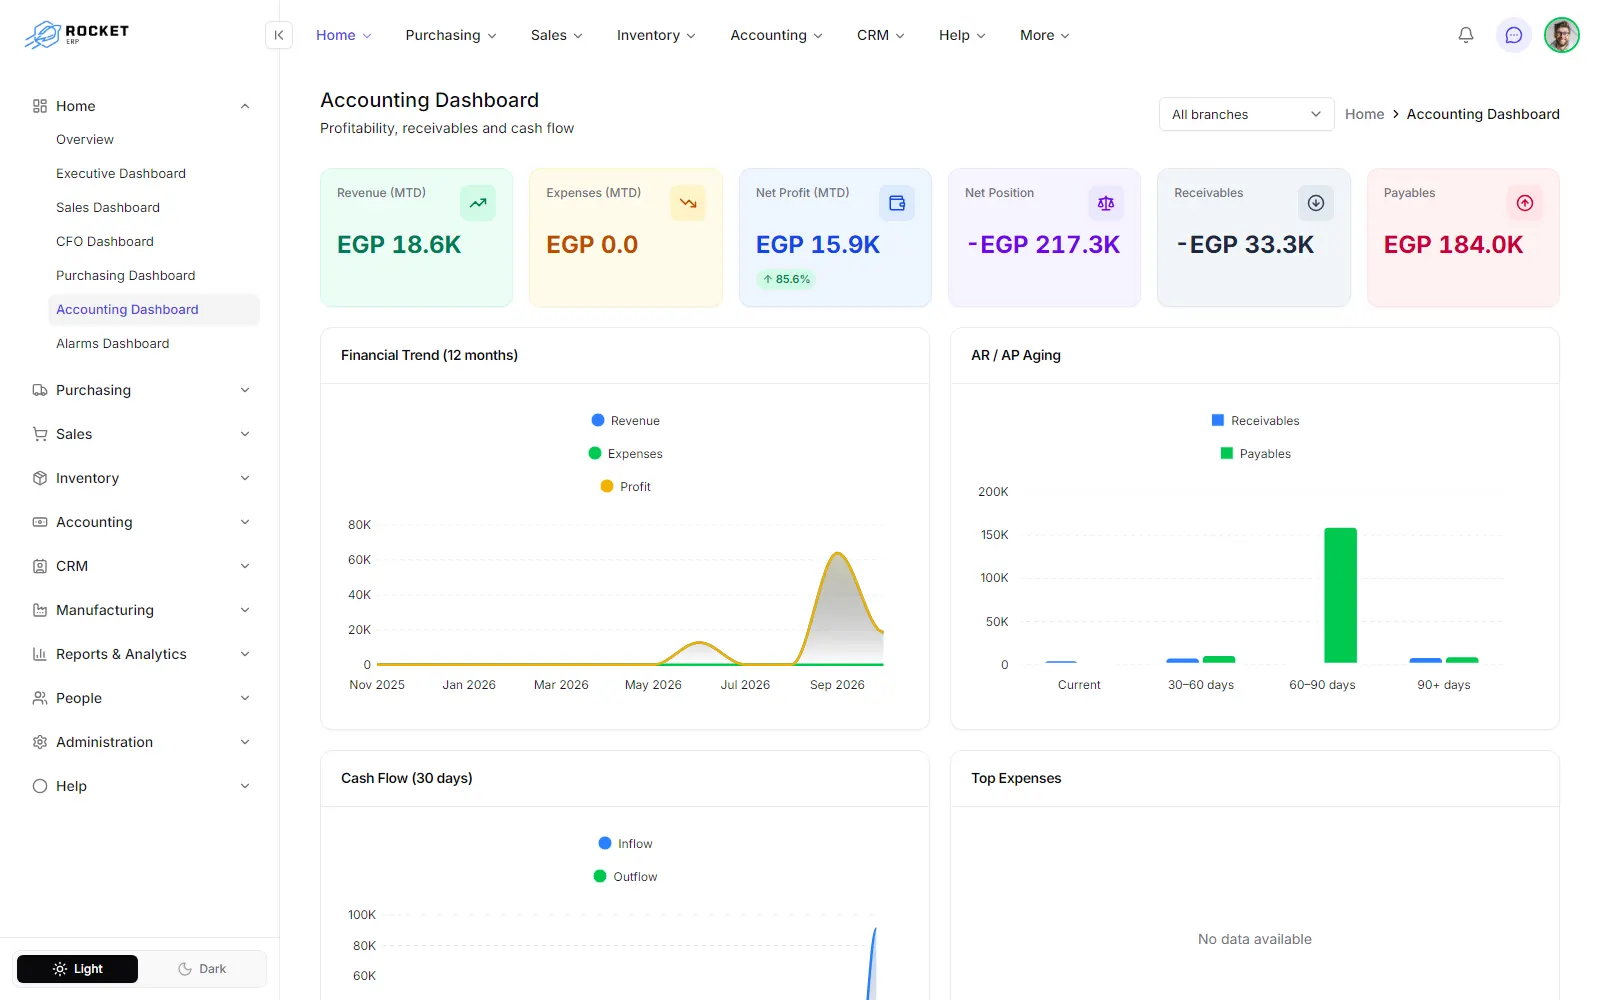
Task: Click the Administration gear icon in sidebar
Action: click(40, 742)
